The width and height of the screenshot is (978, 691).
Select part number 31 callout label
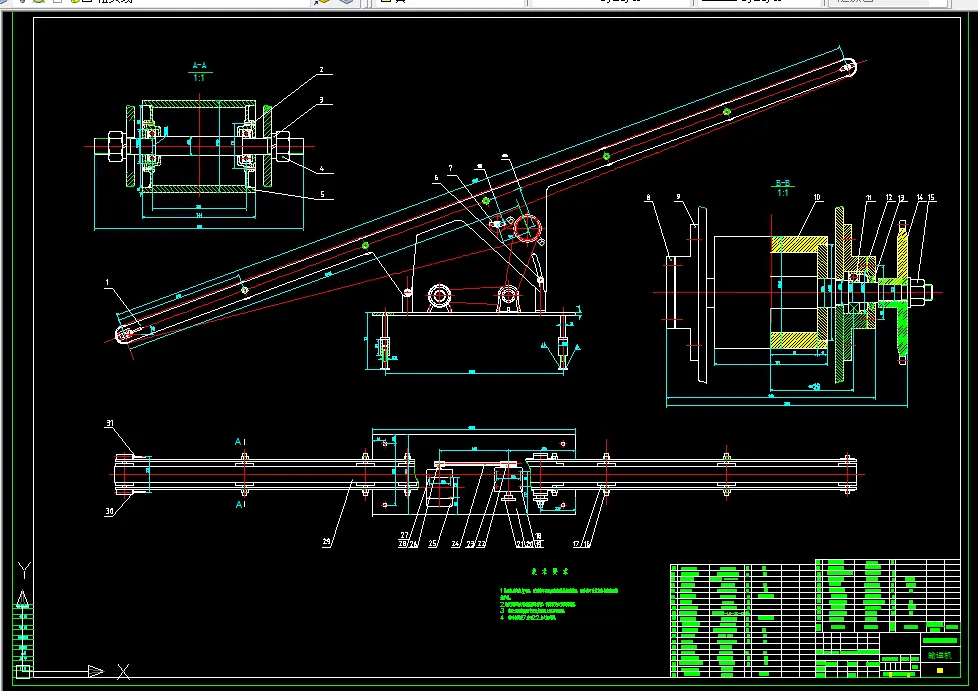[x=110, y=423]
